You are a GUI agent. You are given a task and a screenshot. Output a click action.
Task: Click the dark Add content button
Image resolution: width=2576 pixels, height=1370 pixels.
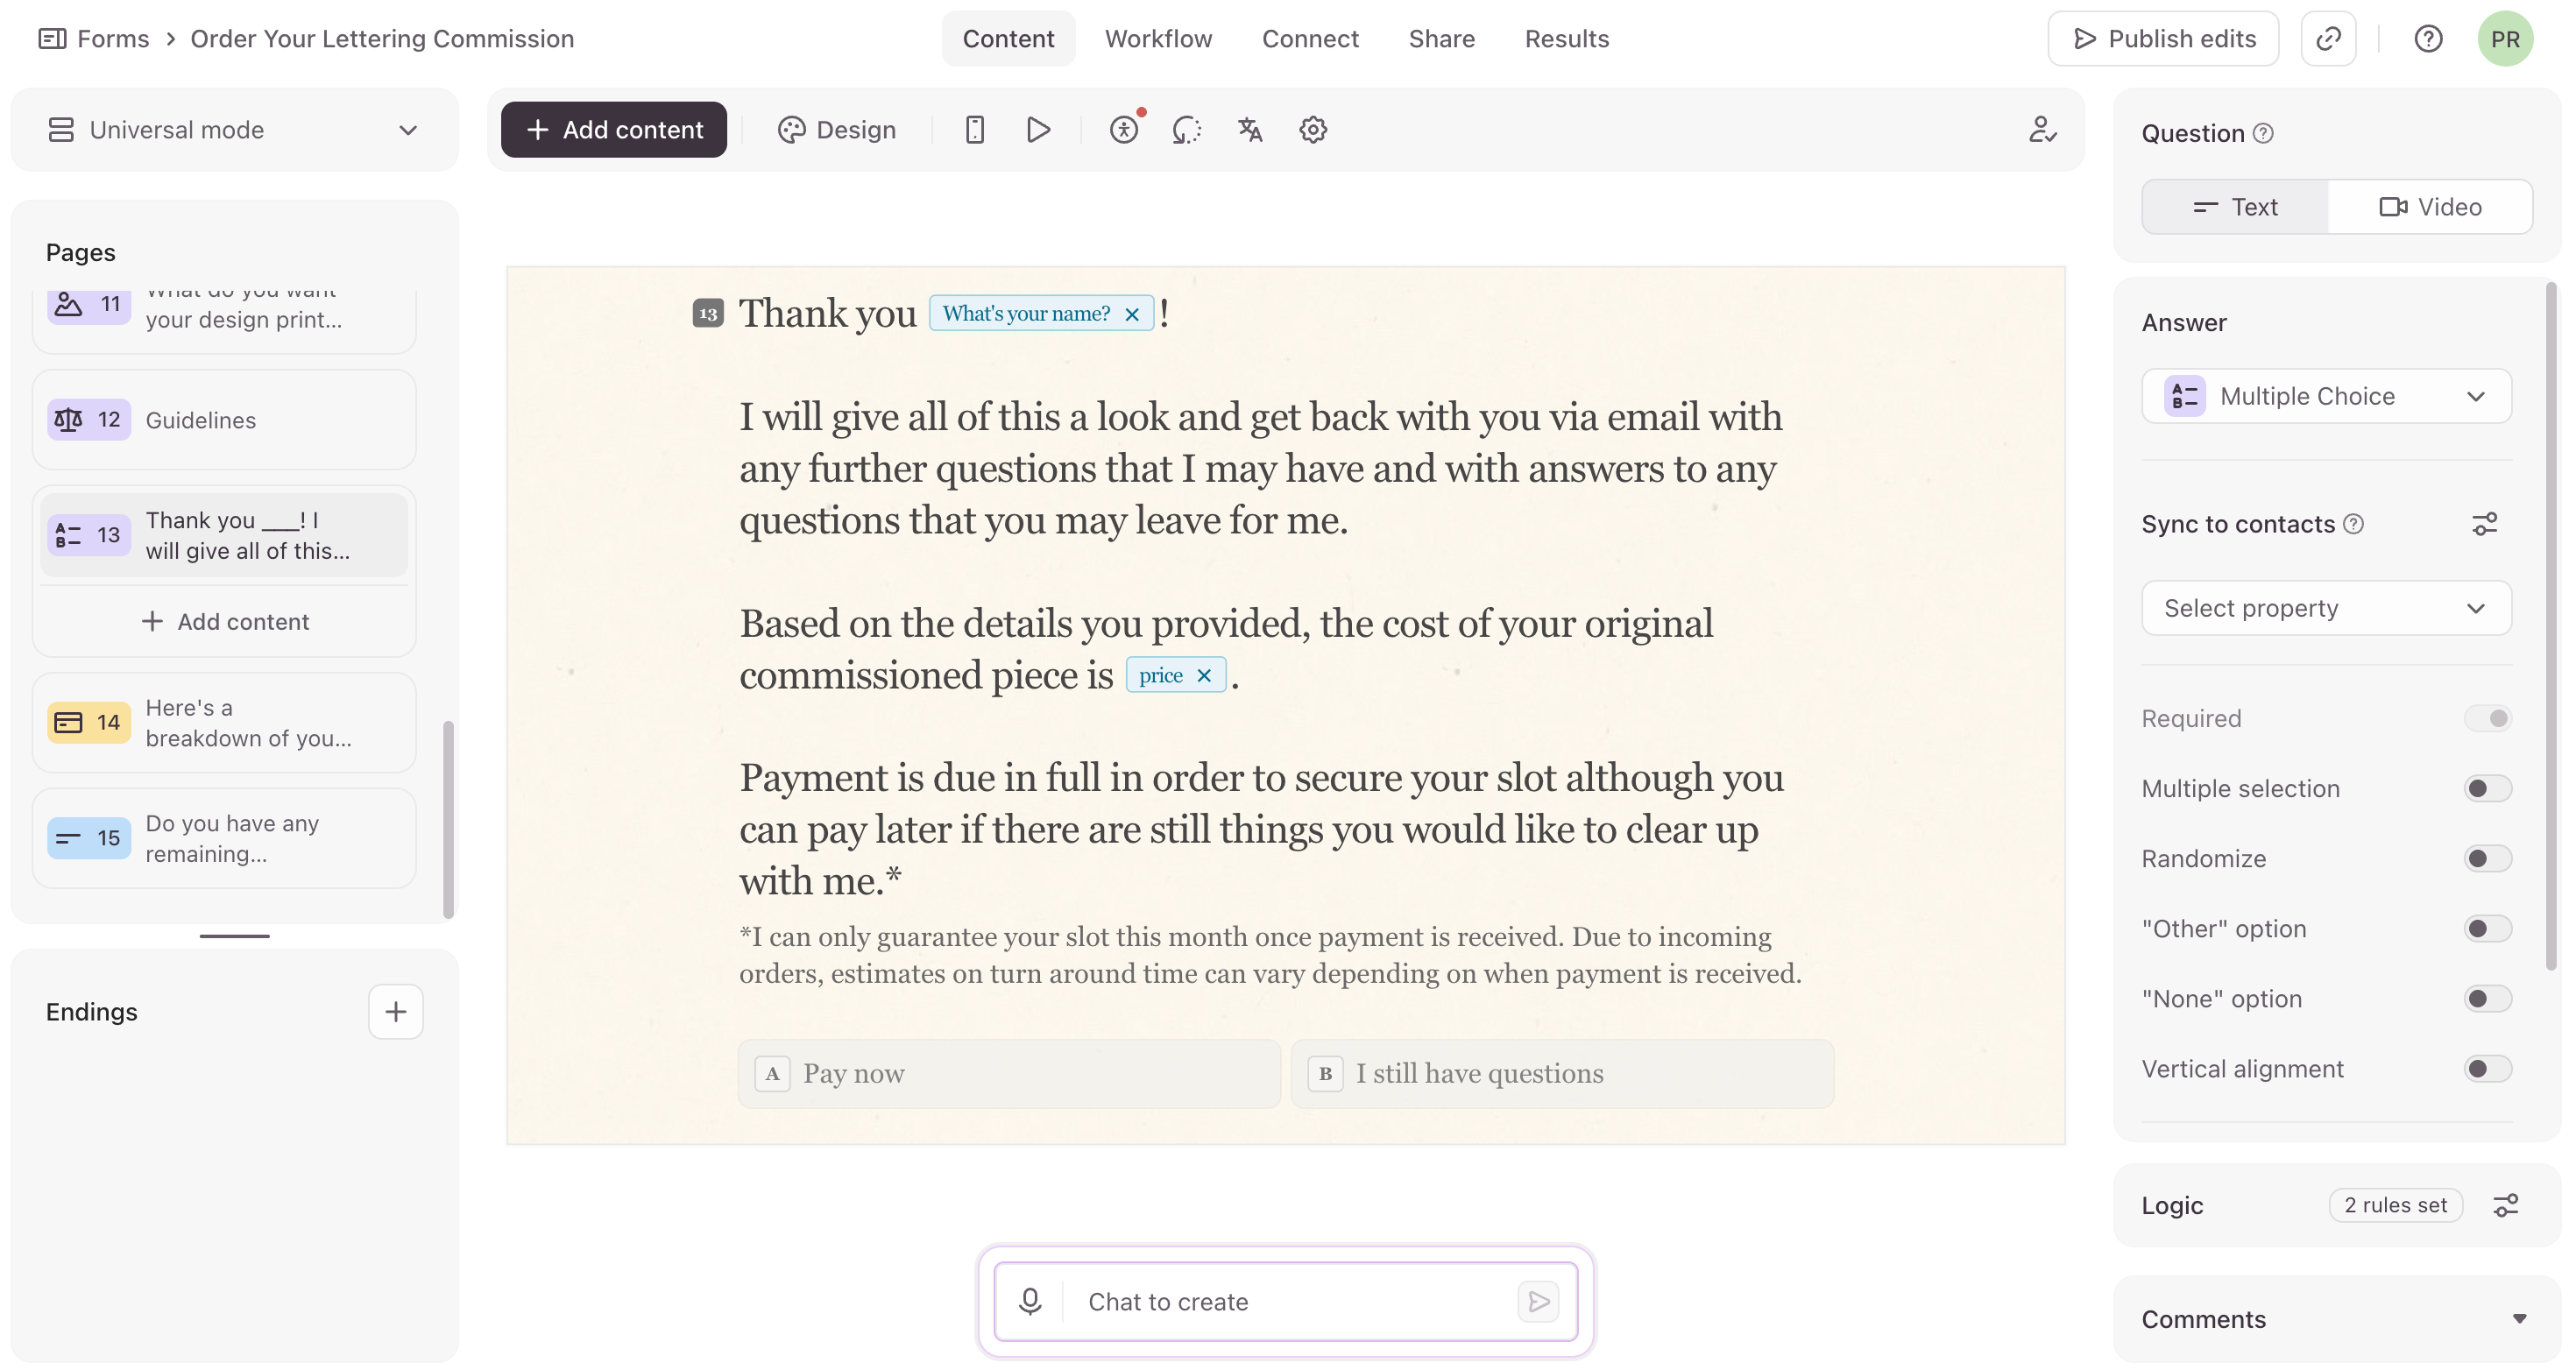coord(613,130)
